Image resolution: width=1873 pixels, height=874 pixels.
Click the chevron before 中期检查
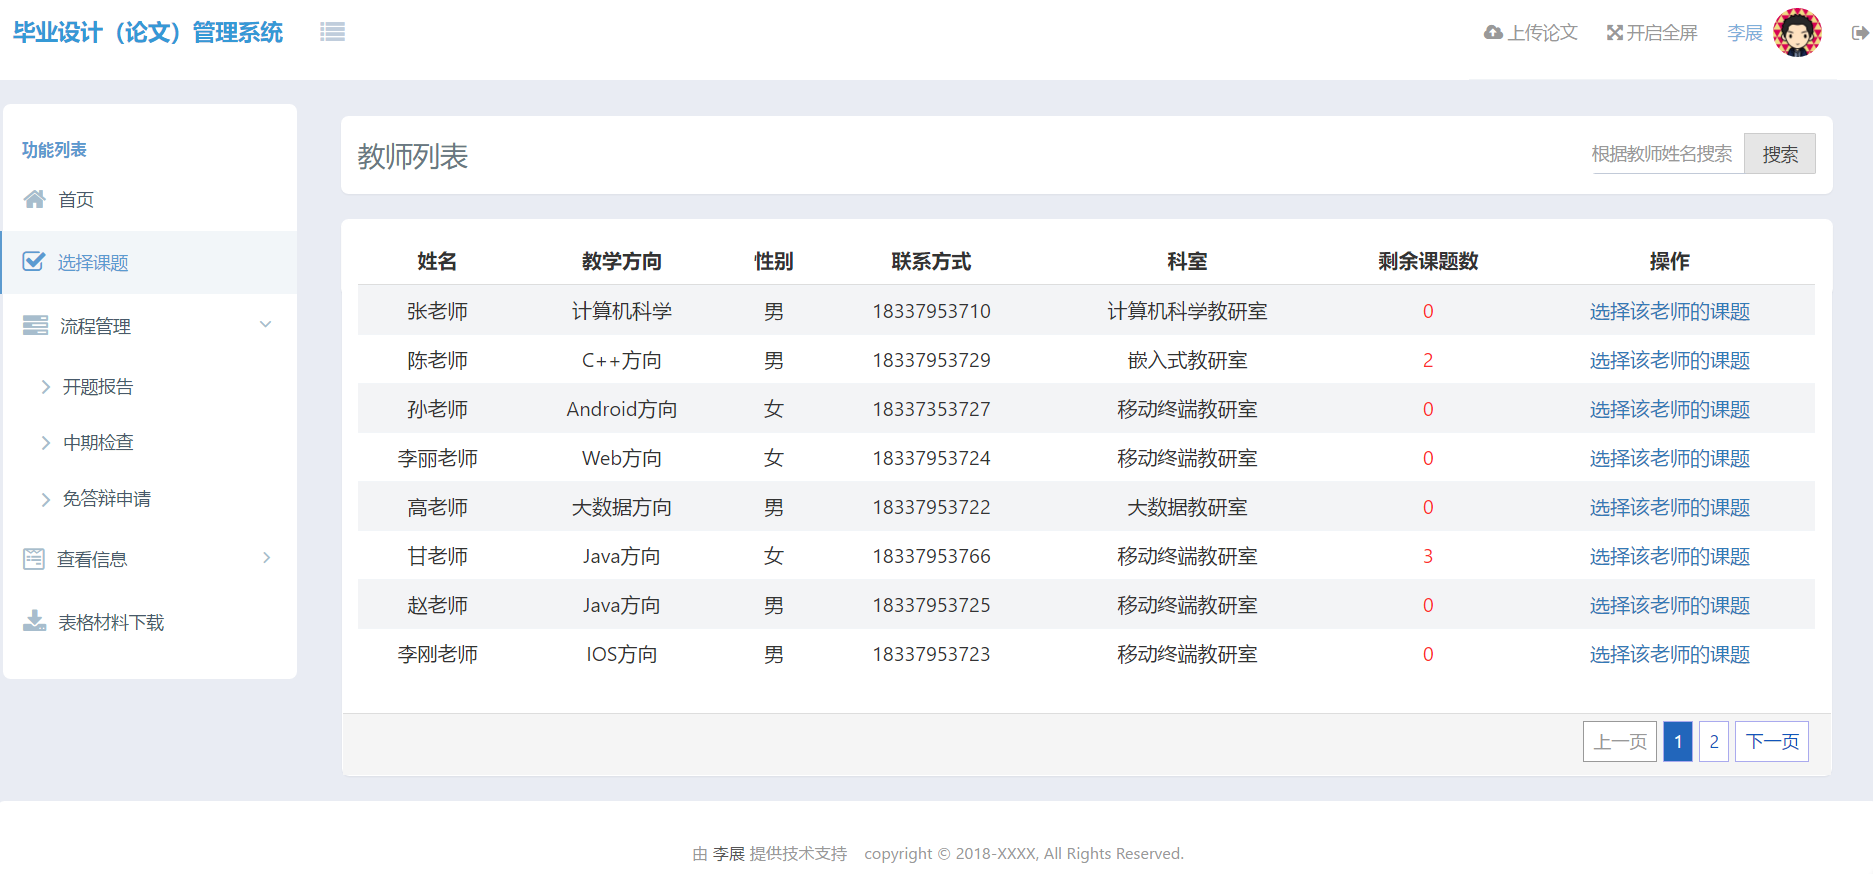click(45, 443)
